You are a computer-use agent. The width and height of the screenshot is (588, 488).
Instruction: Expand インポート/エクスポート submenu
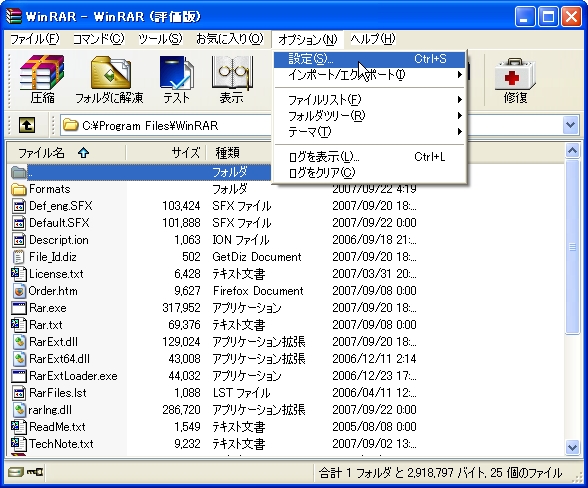(369, 75)
